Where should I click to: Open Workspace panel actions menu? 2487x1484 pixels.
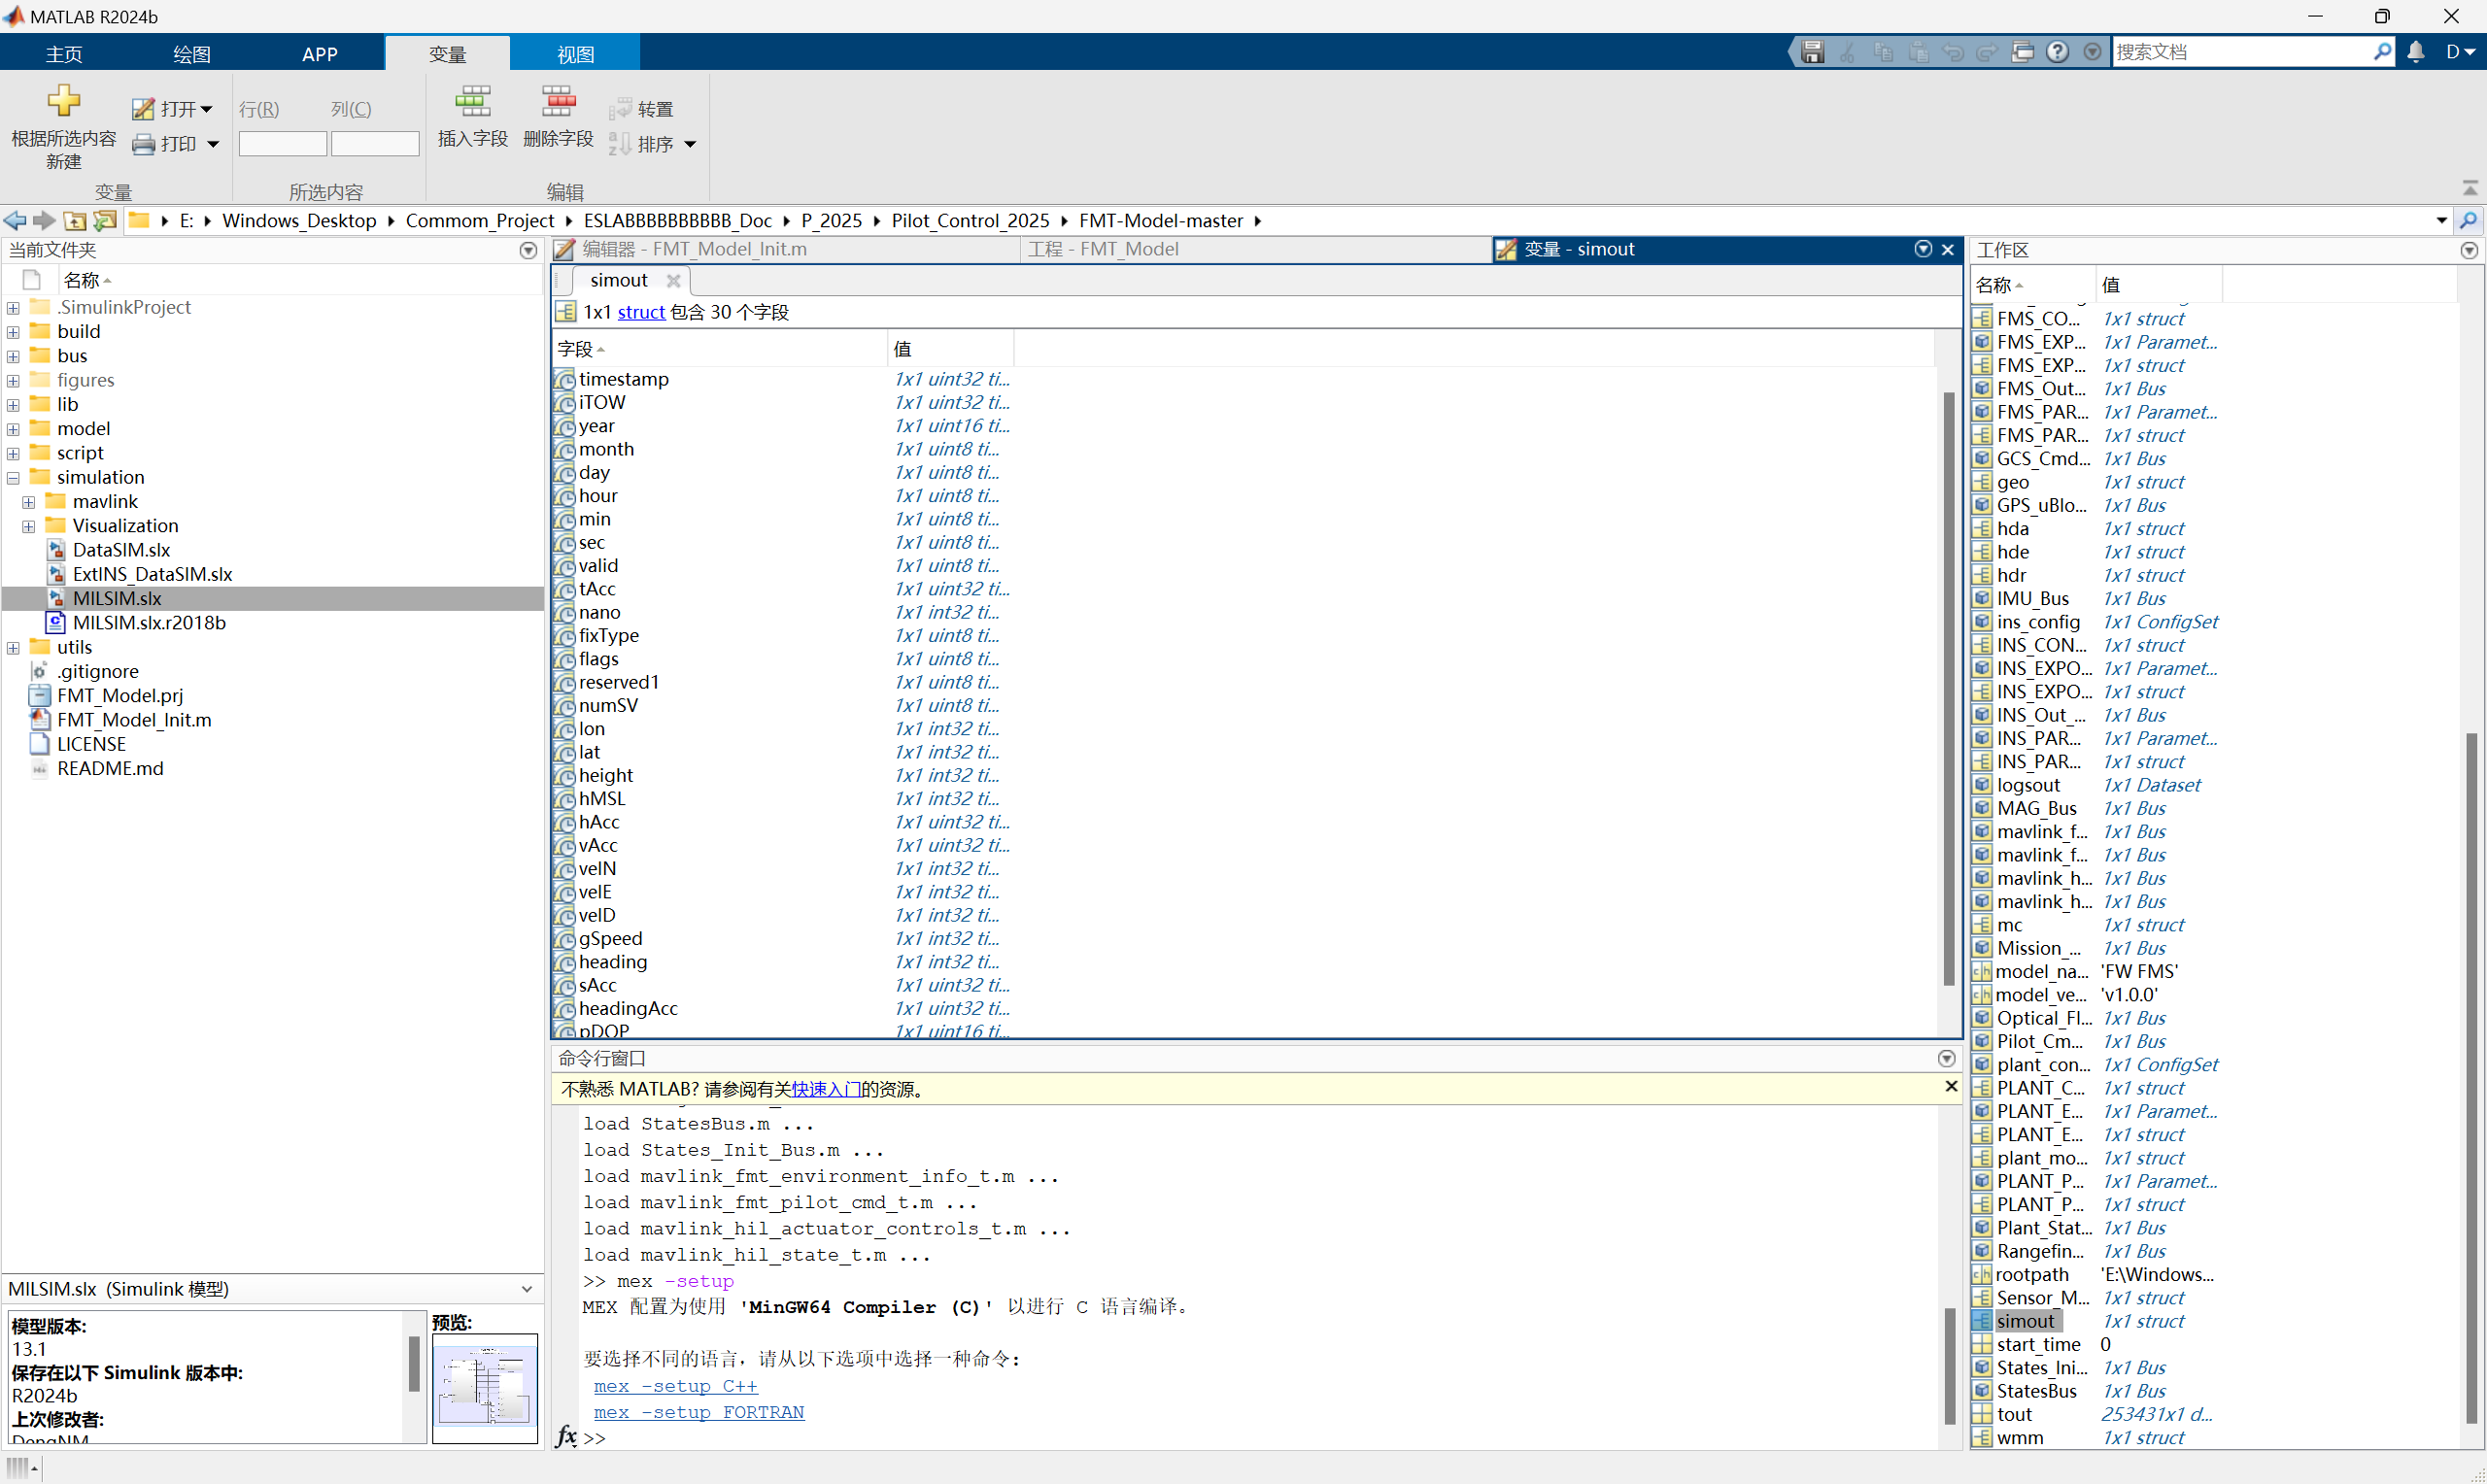coord(2469,251)
